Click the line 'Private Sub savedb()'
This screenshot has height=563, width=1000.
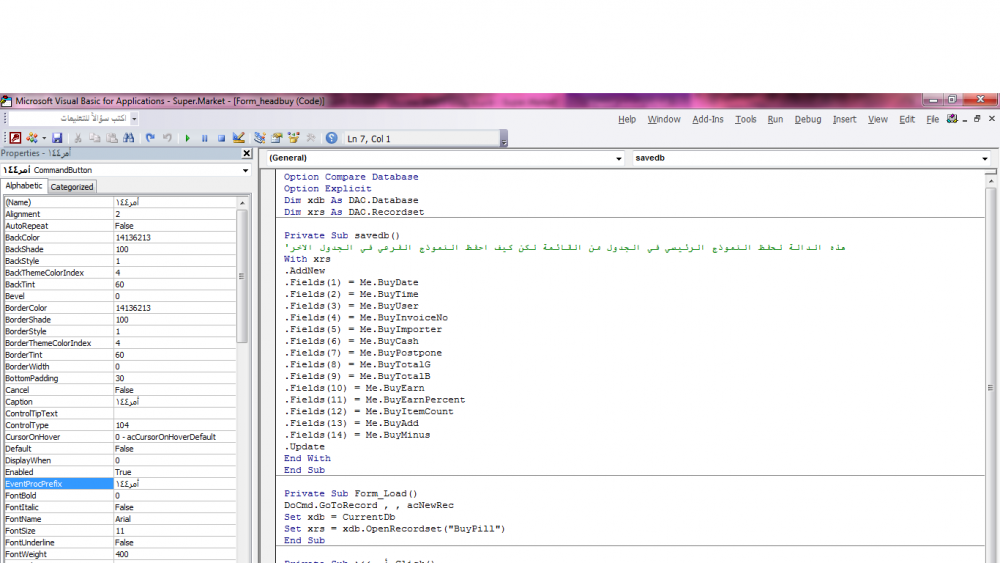tap(342, 235)
